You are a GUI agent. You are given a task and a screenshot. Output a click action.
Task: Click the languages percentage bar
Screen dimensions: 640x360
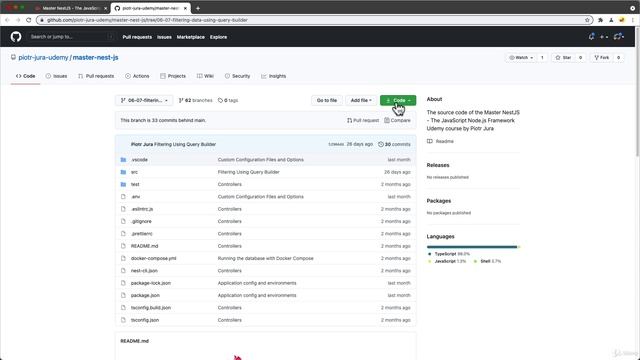(x=473, y=247)
